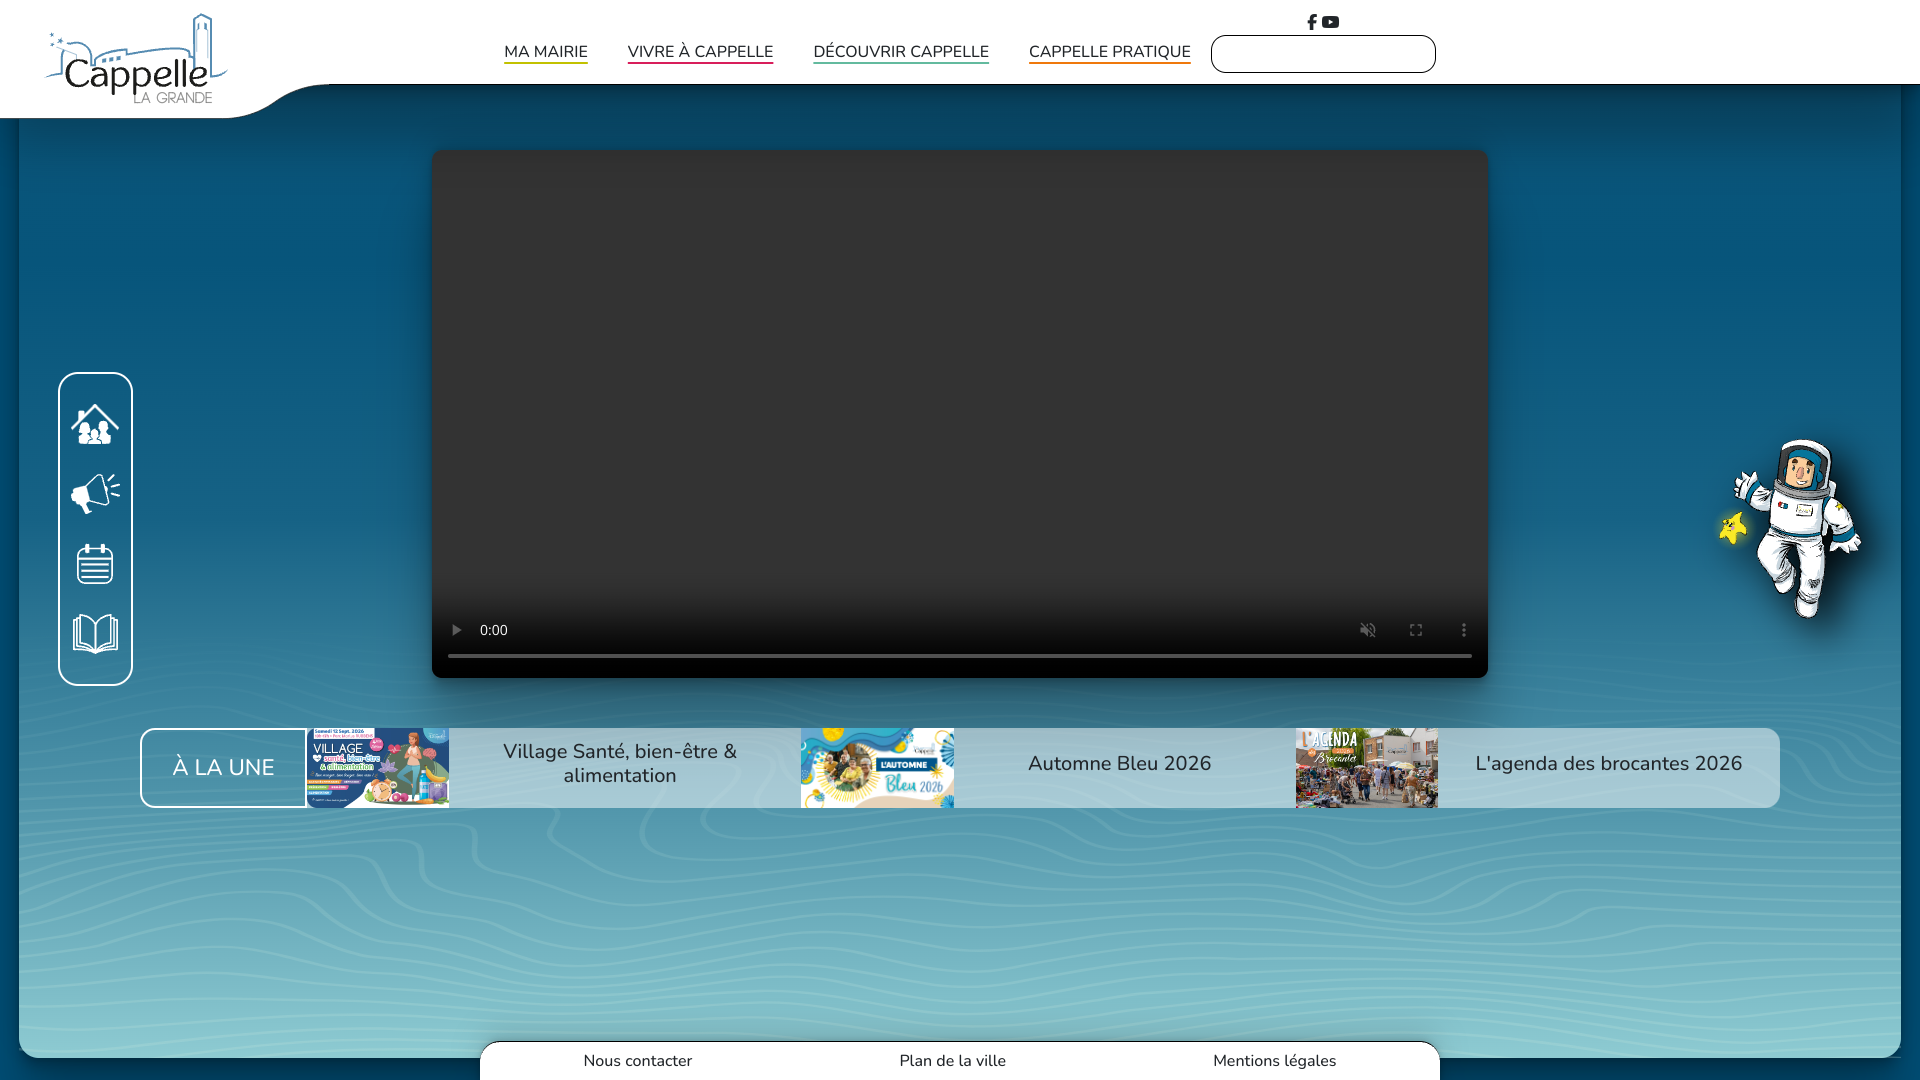Open the YouTube icon link
The width and height of the screenshot is (1920, 1080).
pyautogui.click(x=1330, y=22)
